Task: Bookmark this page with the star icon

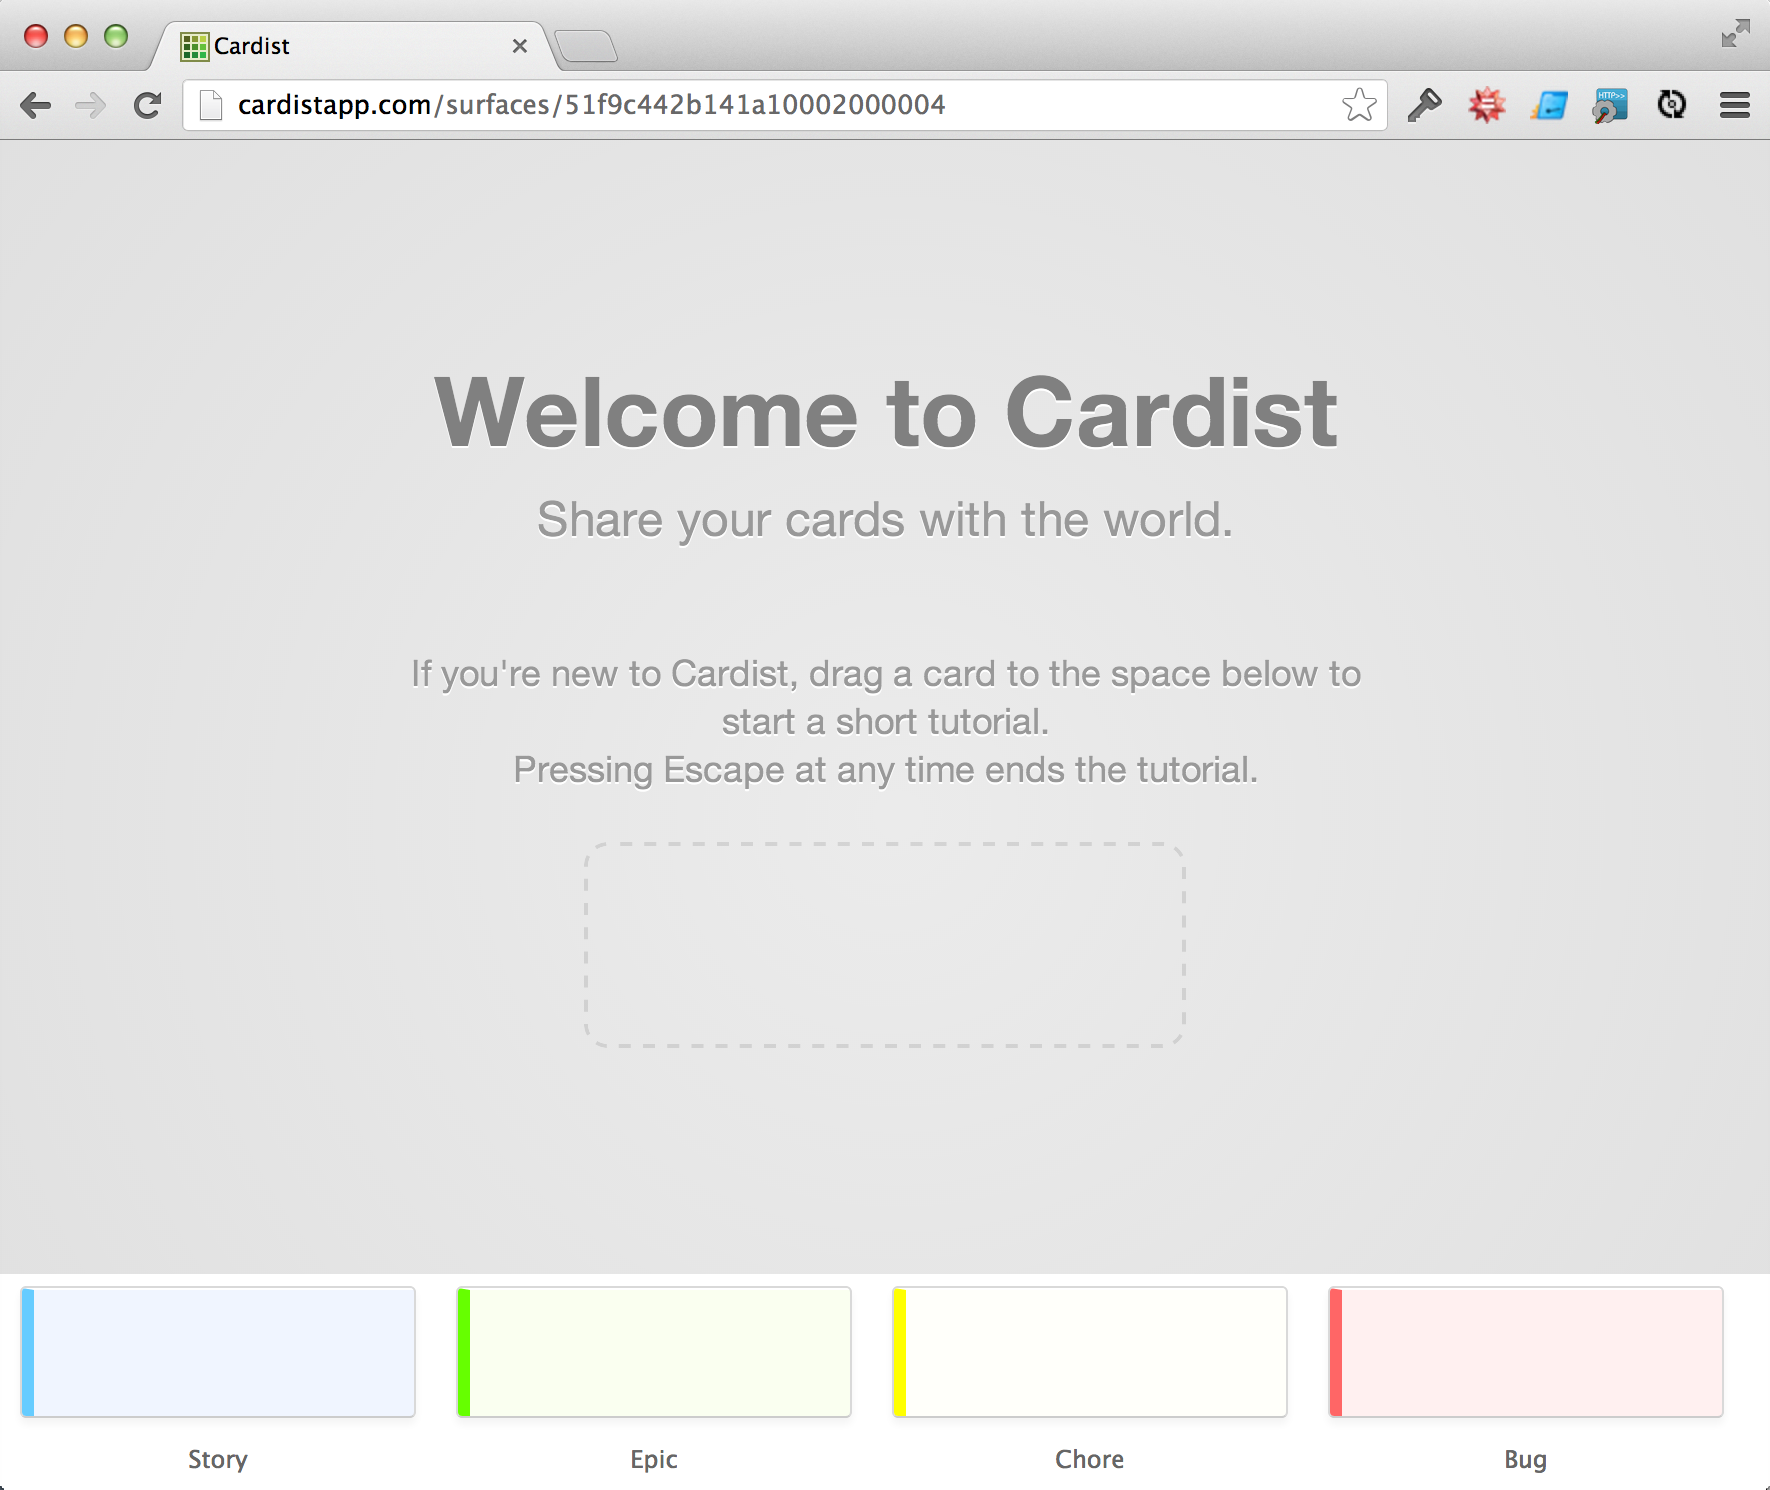Action: point(1359,104)
